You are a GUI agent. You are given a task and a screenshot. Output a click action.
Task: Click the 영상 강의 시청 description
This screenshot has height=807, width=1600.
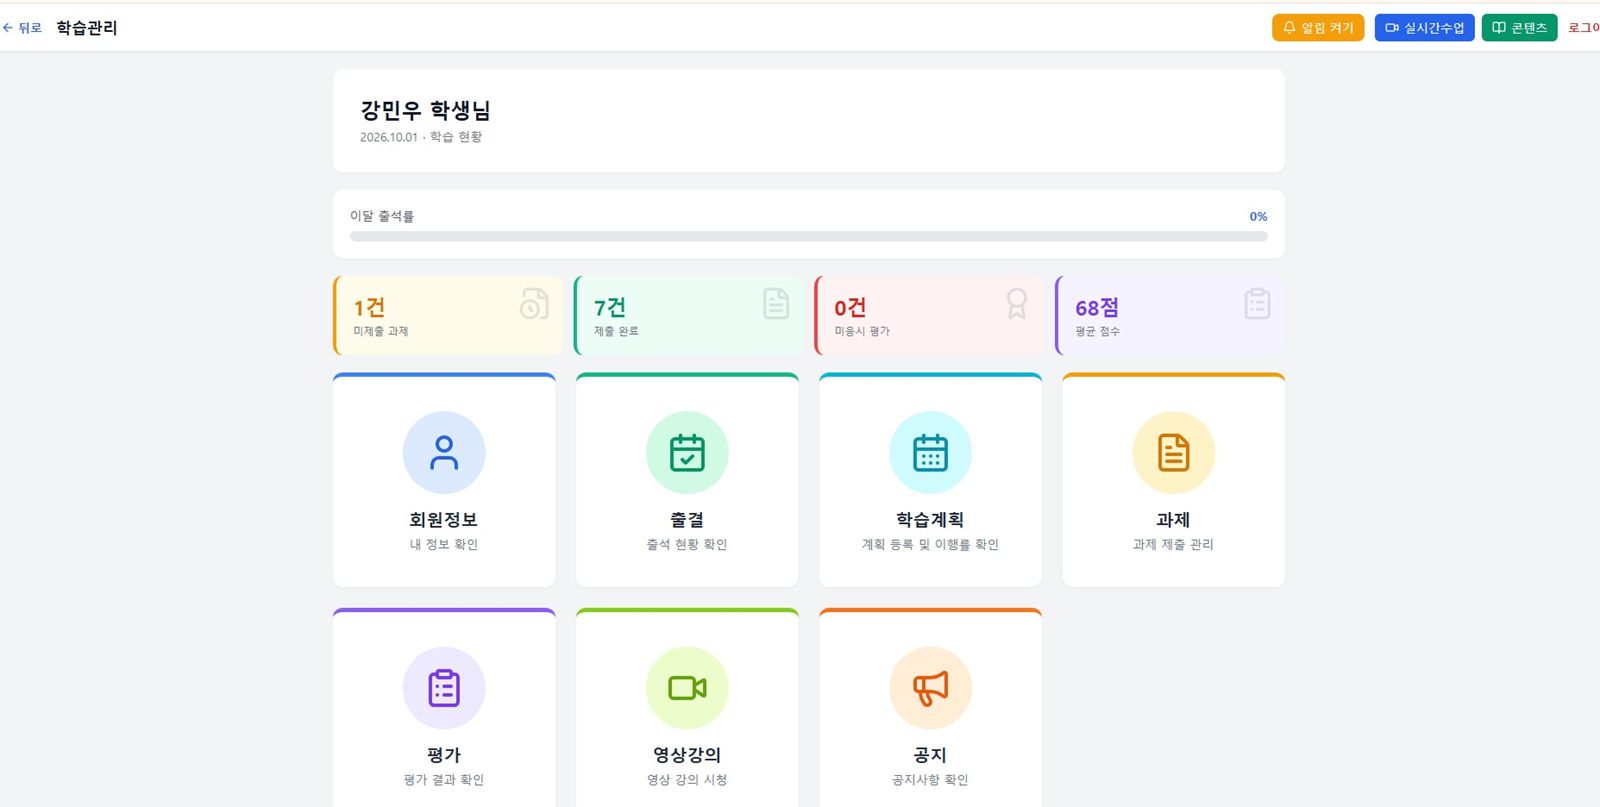tap(687, 779)
